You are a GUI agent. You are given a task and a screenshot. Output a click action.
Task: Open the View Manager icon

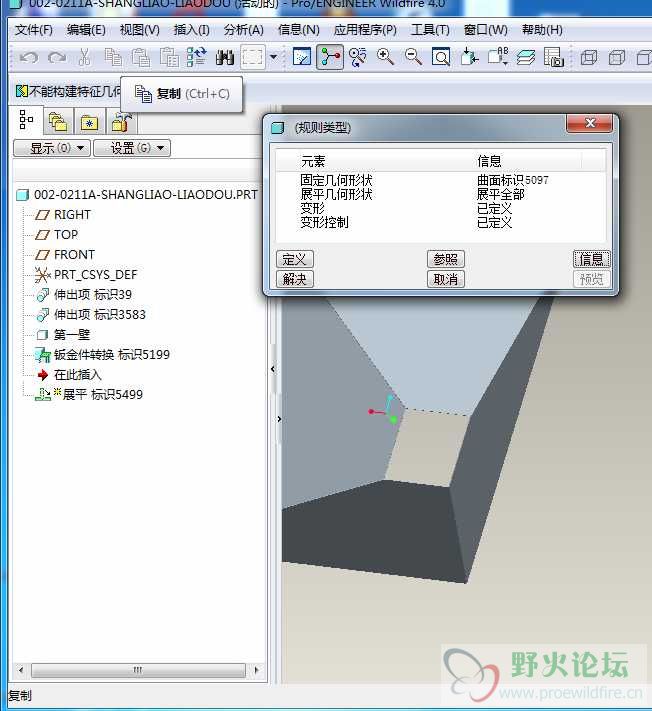[554, 57]
